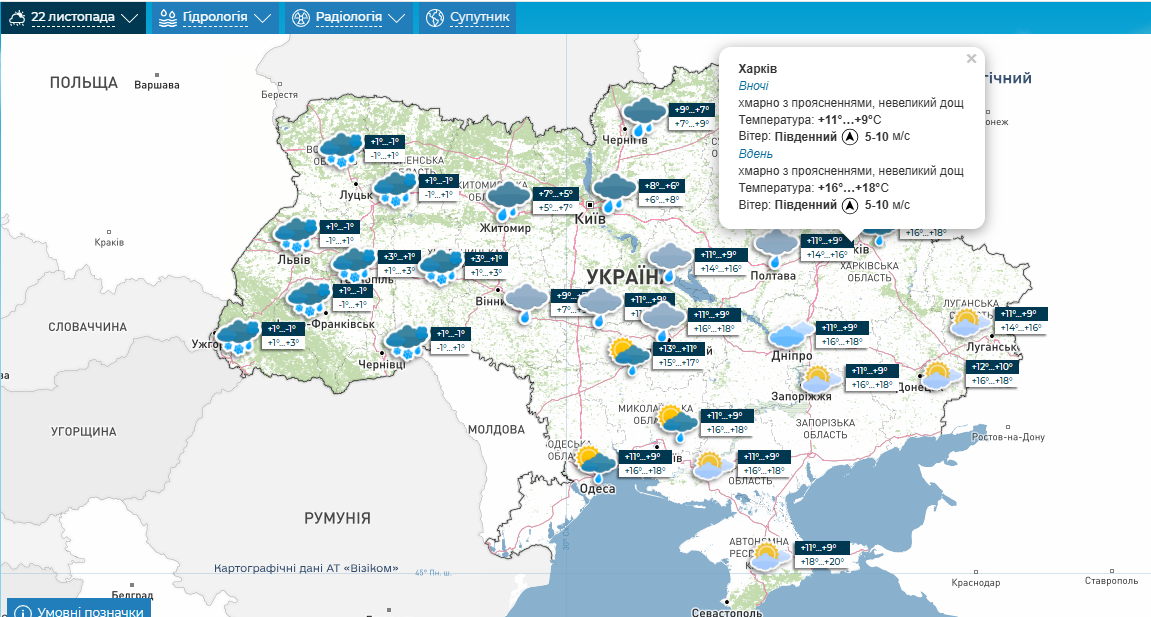Click the rain cloud icon at Чернігів
Image resolution: width=1151 pixels, height=617 pixels.
click(x=642, y=116)
